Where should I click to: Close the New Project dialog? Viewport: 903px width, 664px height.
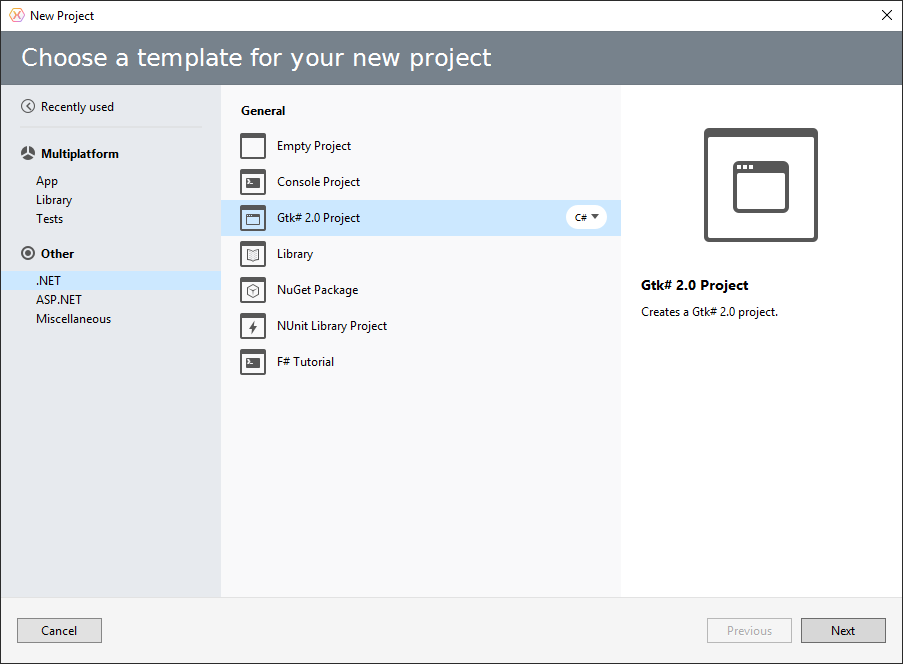[x=887, y=16]
